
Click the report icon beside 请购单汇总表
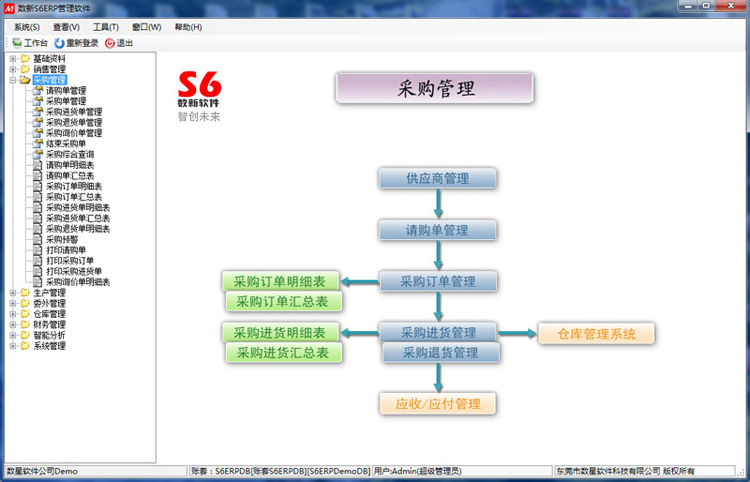click(x=38, y=175)
